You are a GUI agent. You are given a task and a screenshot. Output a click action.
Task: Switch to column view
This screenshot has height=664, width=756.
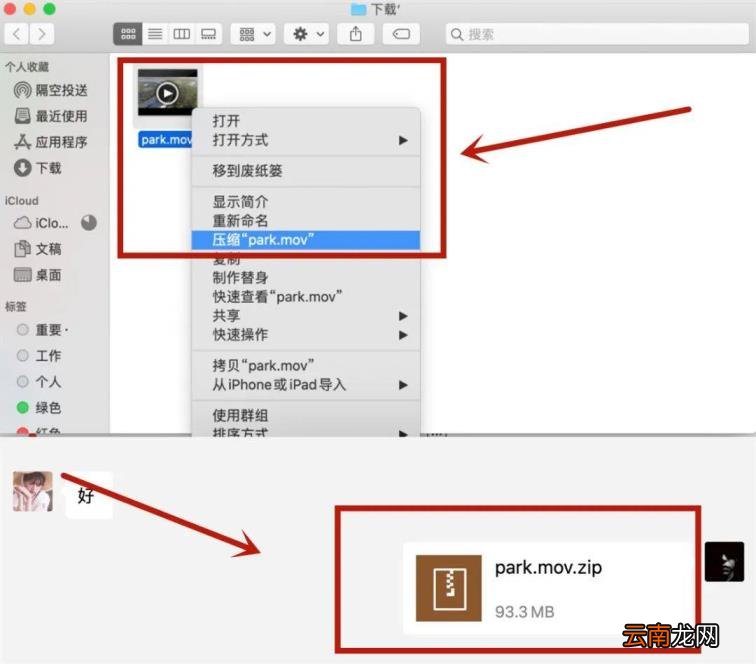[182, 34]
